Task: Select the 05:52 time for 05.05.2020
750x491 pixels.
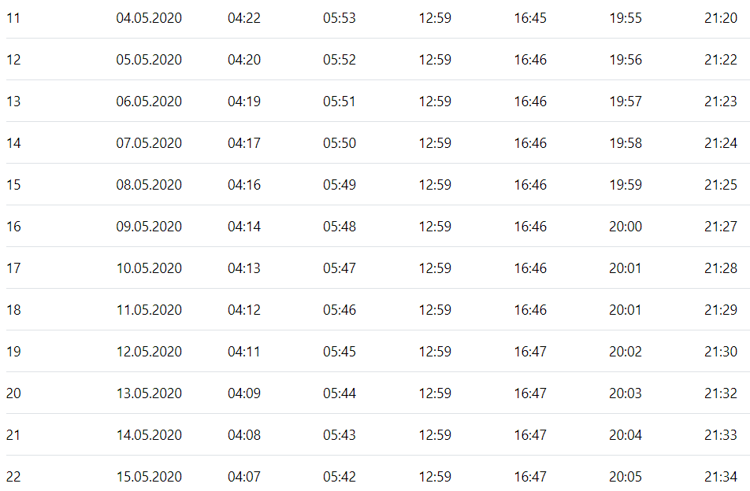Action: coord(339,60)
